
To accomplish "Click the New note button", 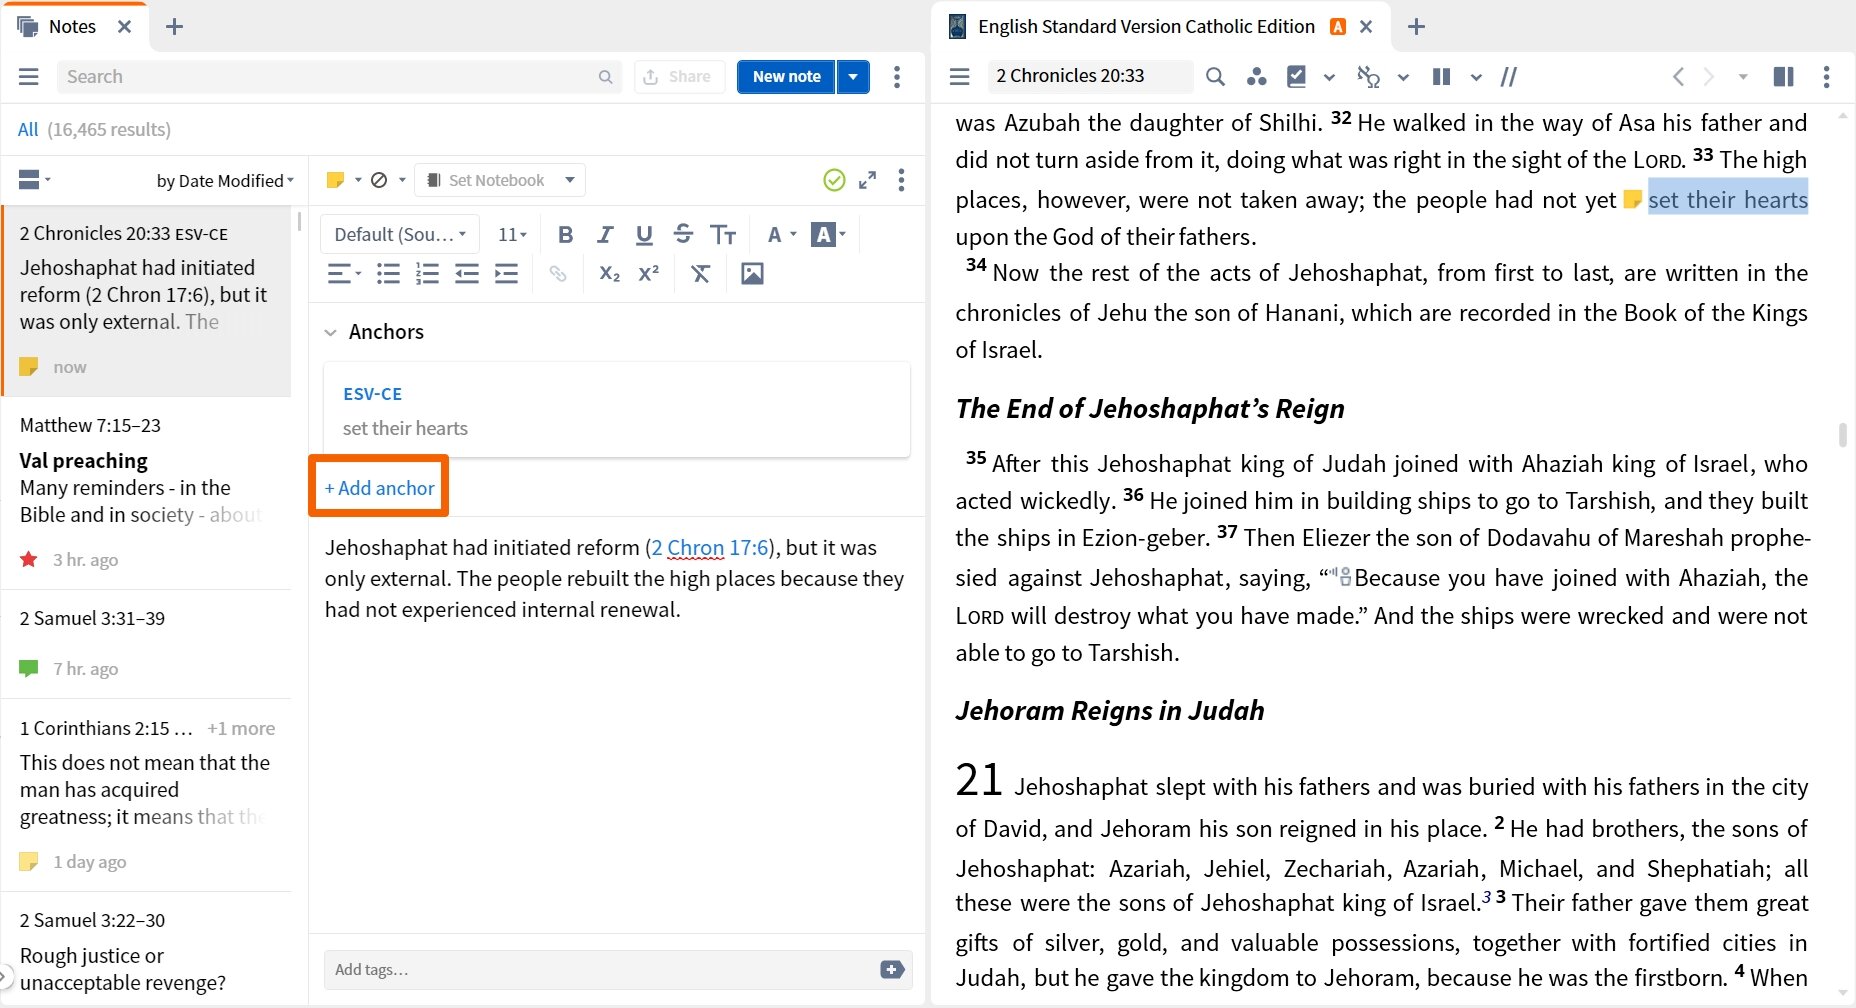I will click(x=786, y=77).
